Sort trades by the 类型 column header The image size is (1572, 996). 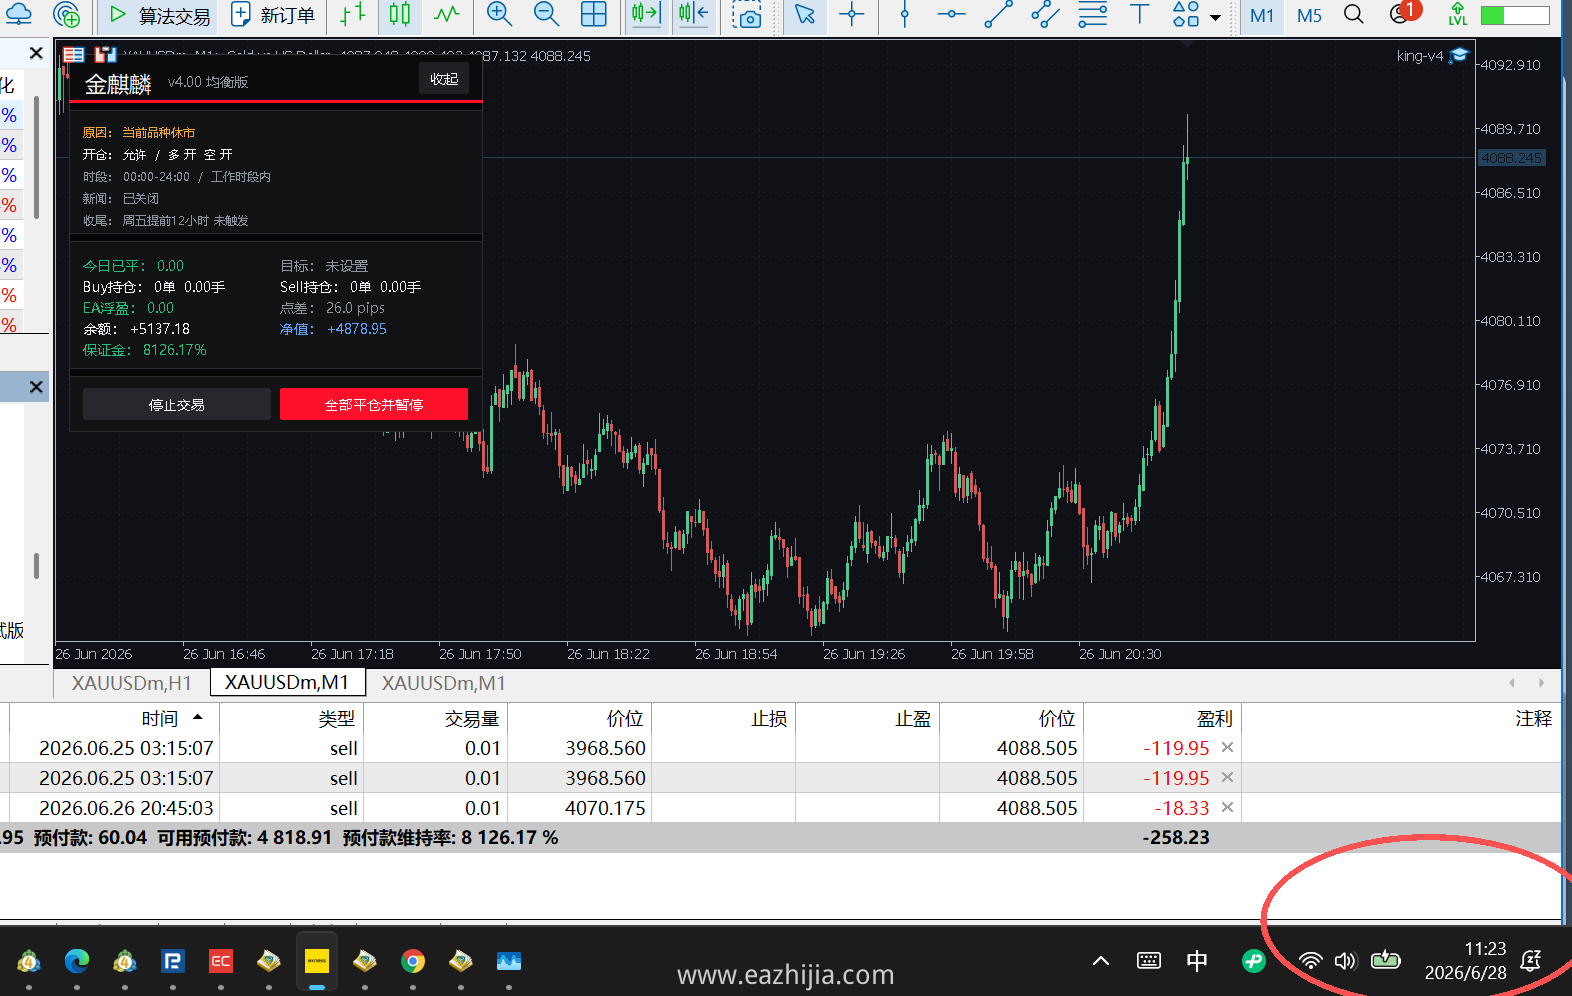(x=336, y=718)
